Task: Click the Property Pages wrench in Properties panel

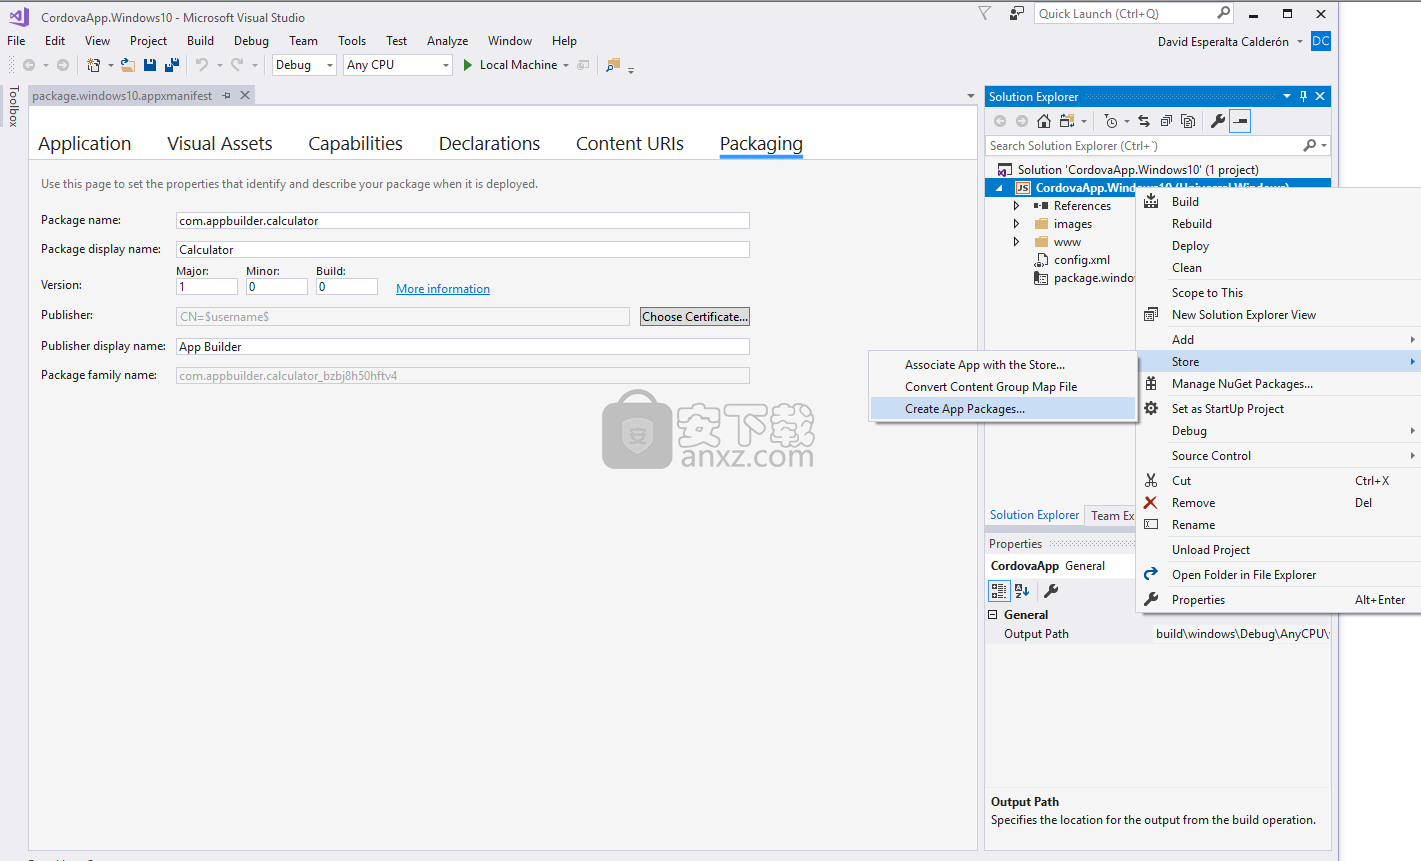Action: [1051, 591]
